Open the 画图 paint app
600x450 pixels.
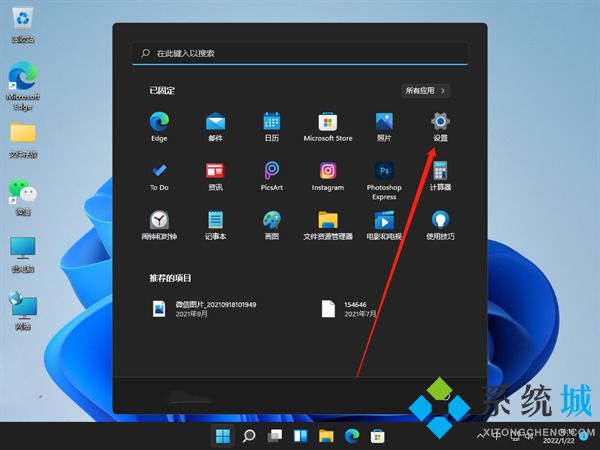point(272,225)
